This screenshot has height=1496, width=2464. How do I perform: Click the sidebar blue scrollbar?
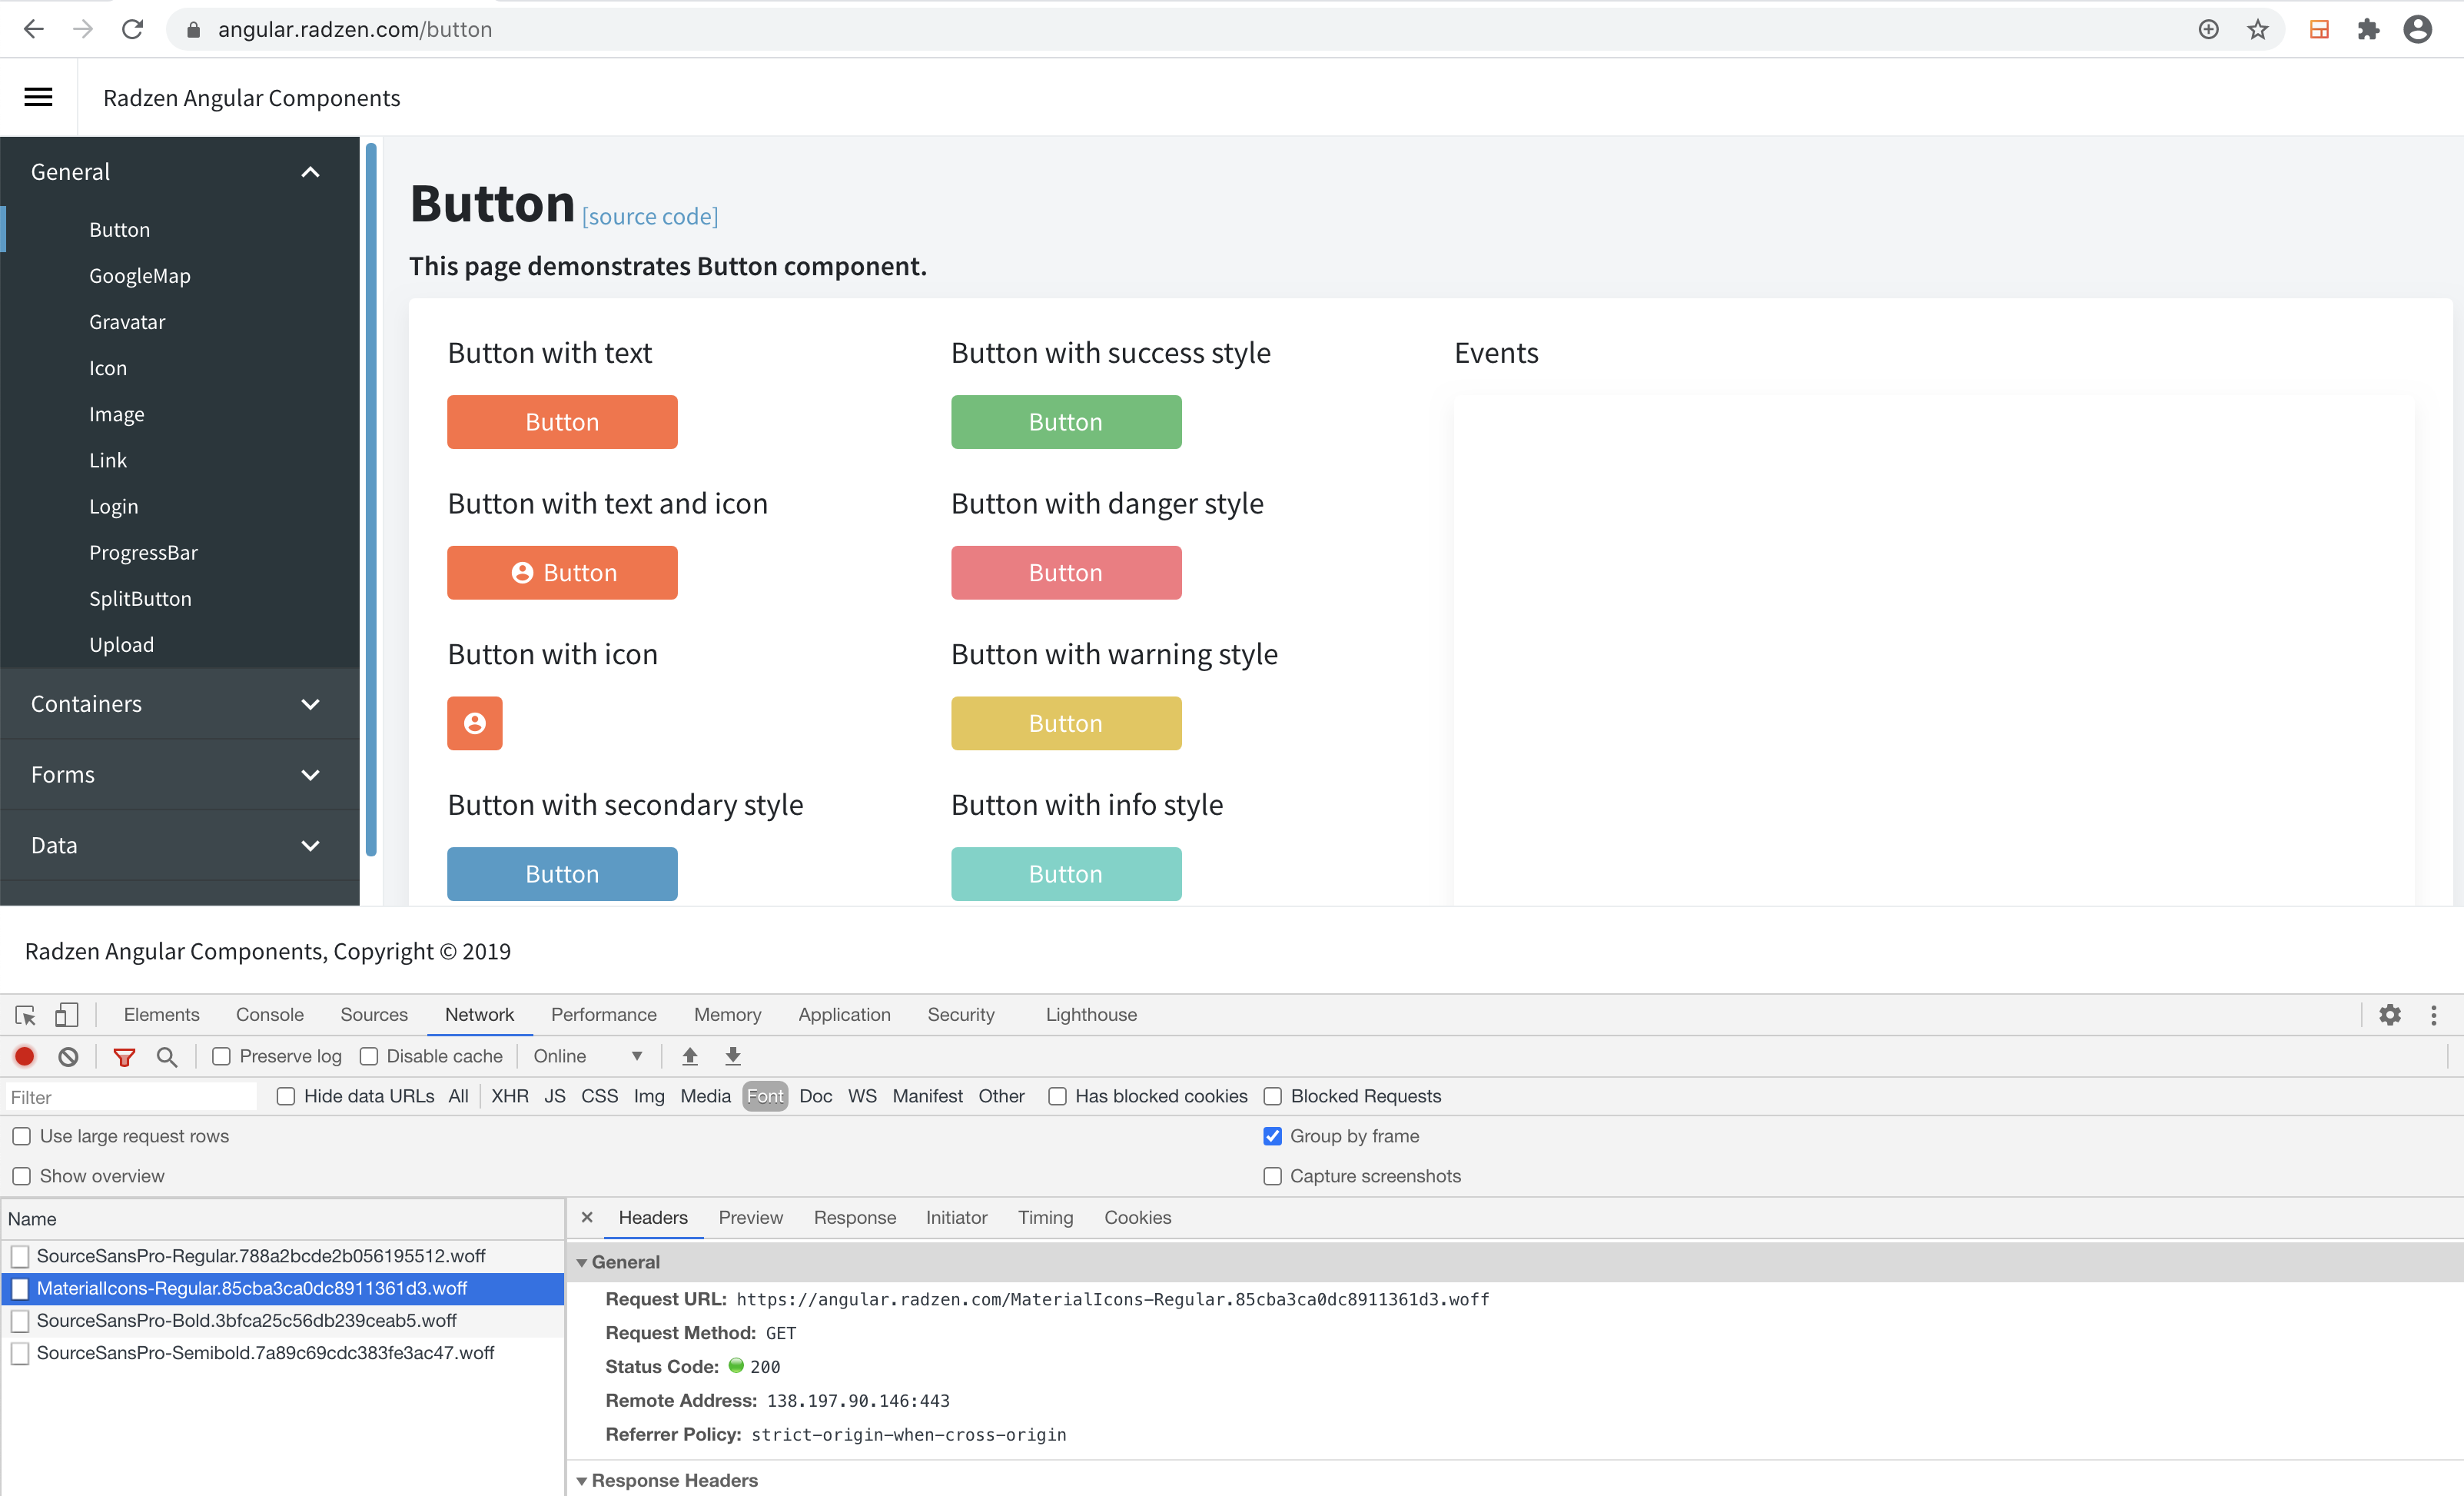point(371,500)
